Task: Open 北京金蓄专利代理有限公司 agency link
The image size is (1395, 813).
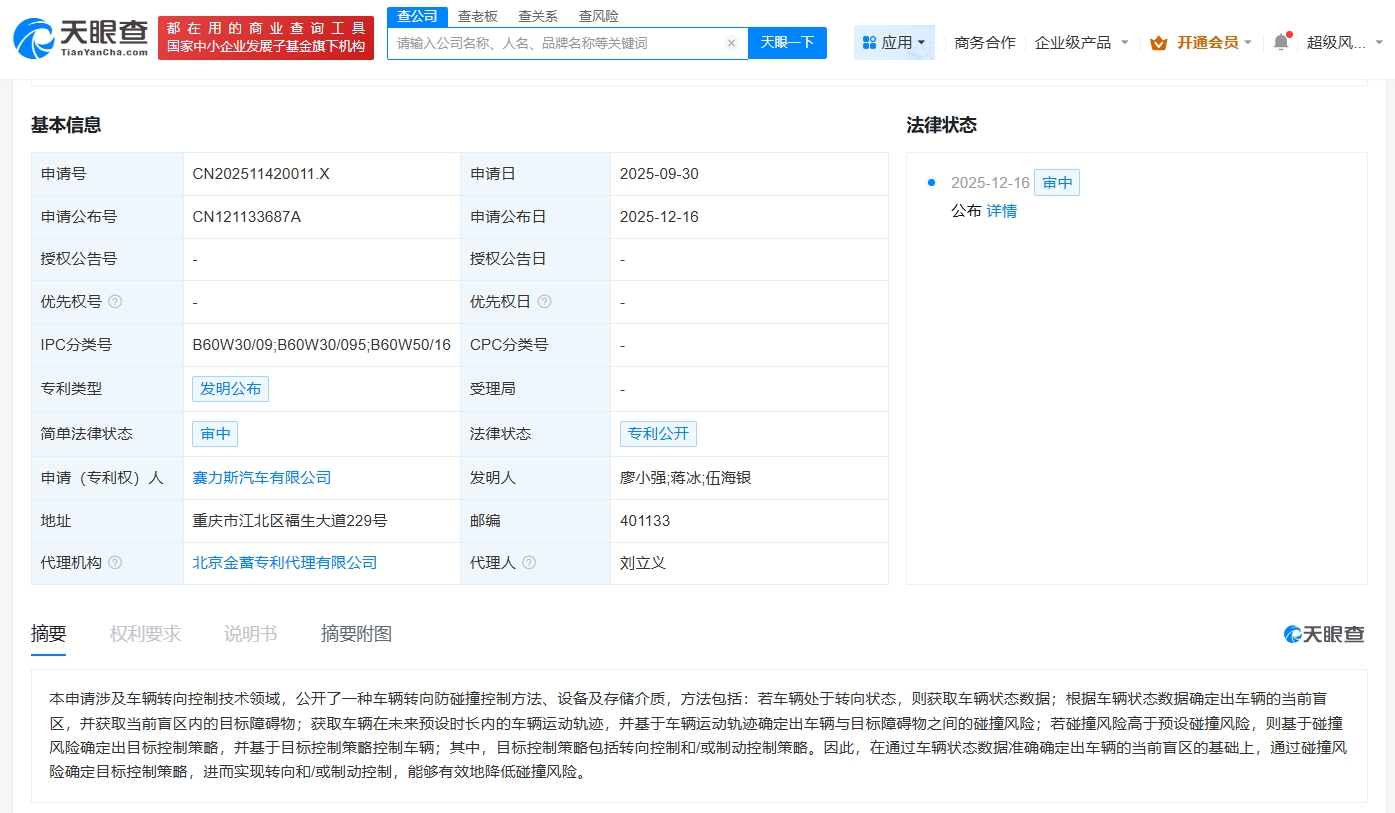Action: [x=285, y=563]
